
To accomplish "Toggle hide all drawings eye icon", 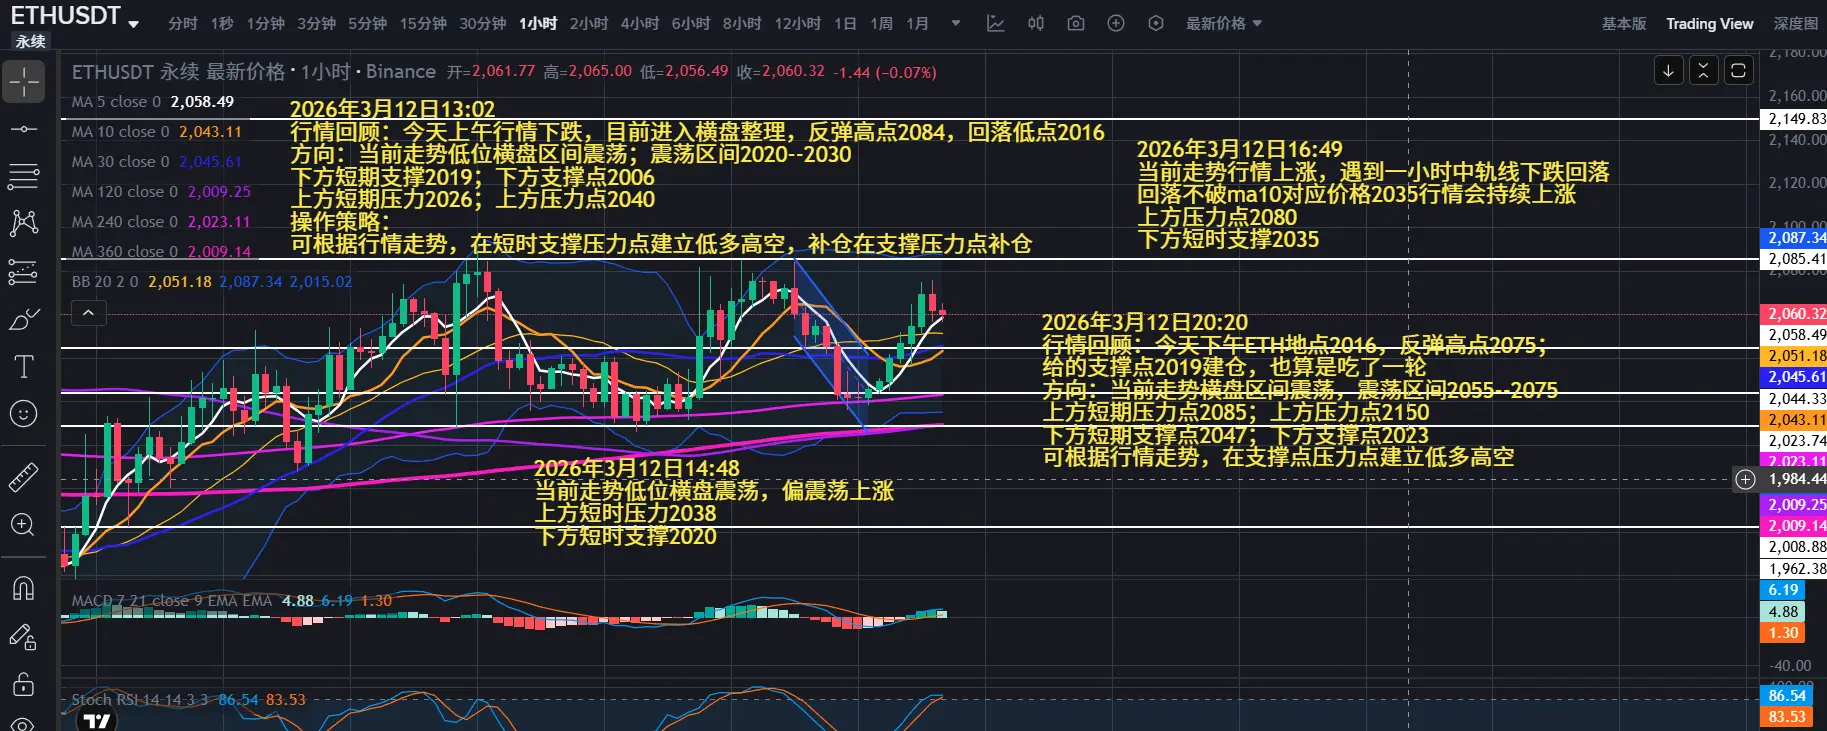I will 24,723.
